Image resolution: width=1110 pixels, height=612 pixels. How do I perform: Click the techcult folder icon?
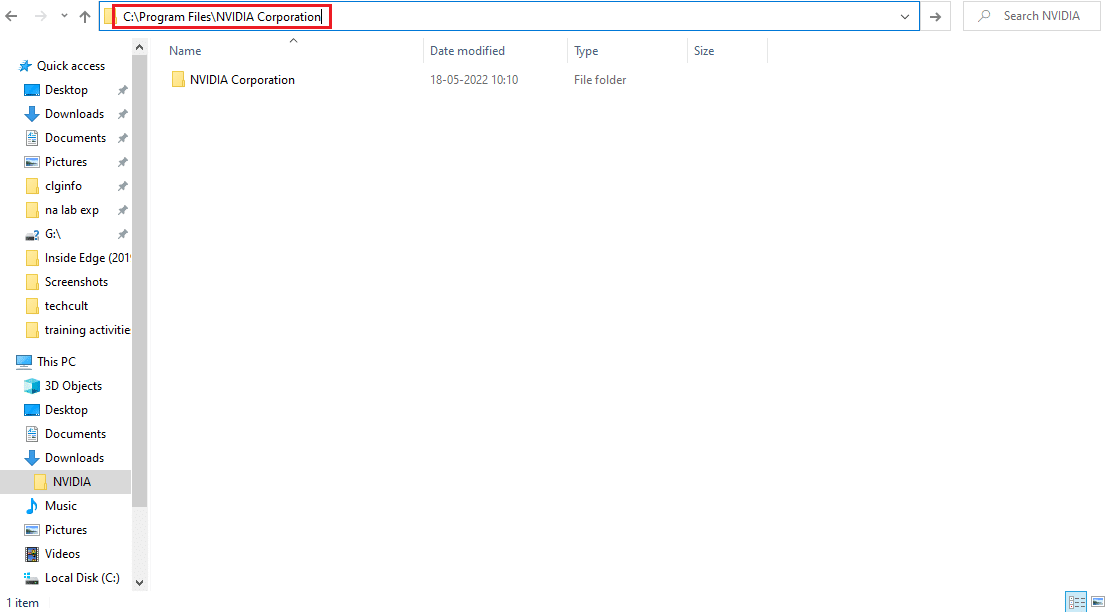coord(32,306)
